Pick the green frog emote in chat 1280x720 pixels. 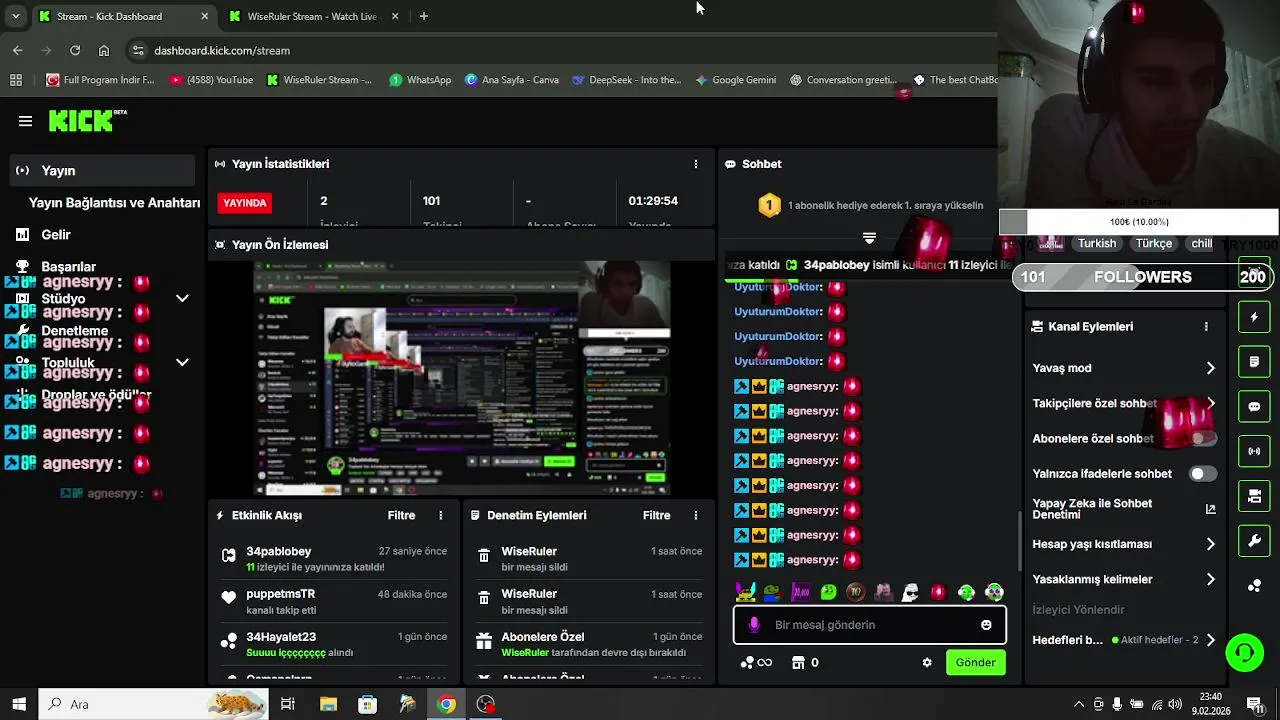coord(828,592)
